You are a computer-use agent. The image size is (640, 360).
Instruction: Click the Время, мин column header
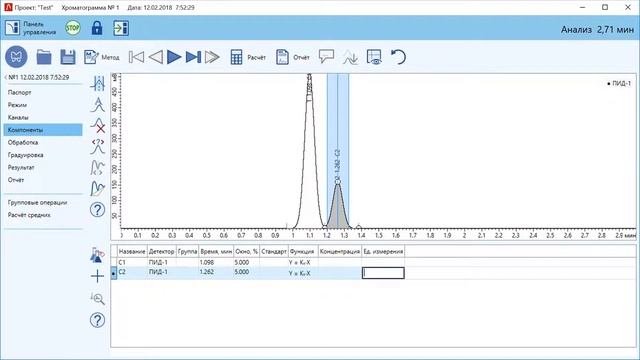click(216, 251)
